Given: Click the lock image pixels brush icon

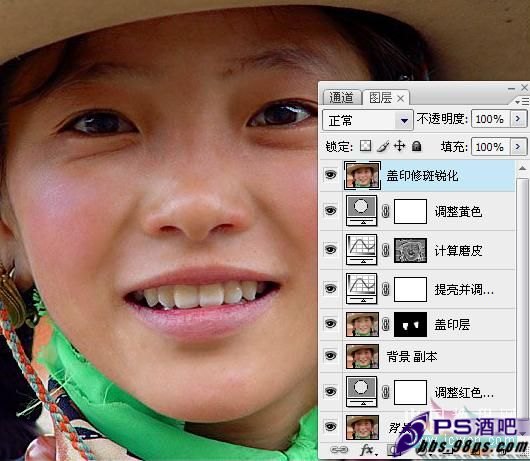Looking at the screenshot, I should click(383, 146).
